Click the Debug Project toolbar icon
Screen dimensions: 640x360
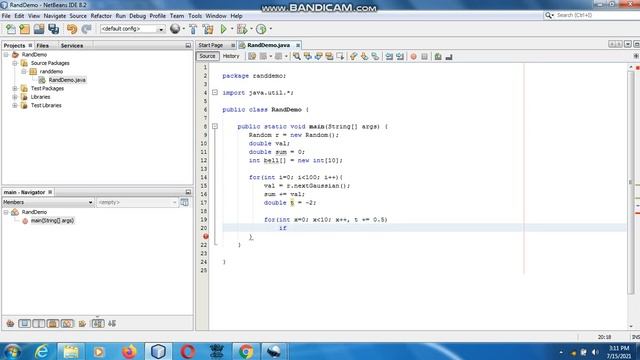pos(242,29)
